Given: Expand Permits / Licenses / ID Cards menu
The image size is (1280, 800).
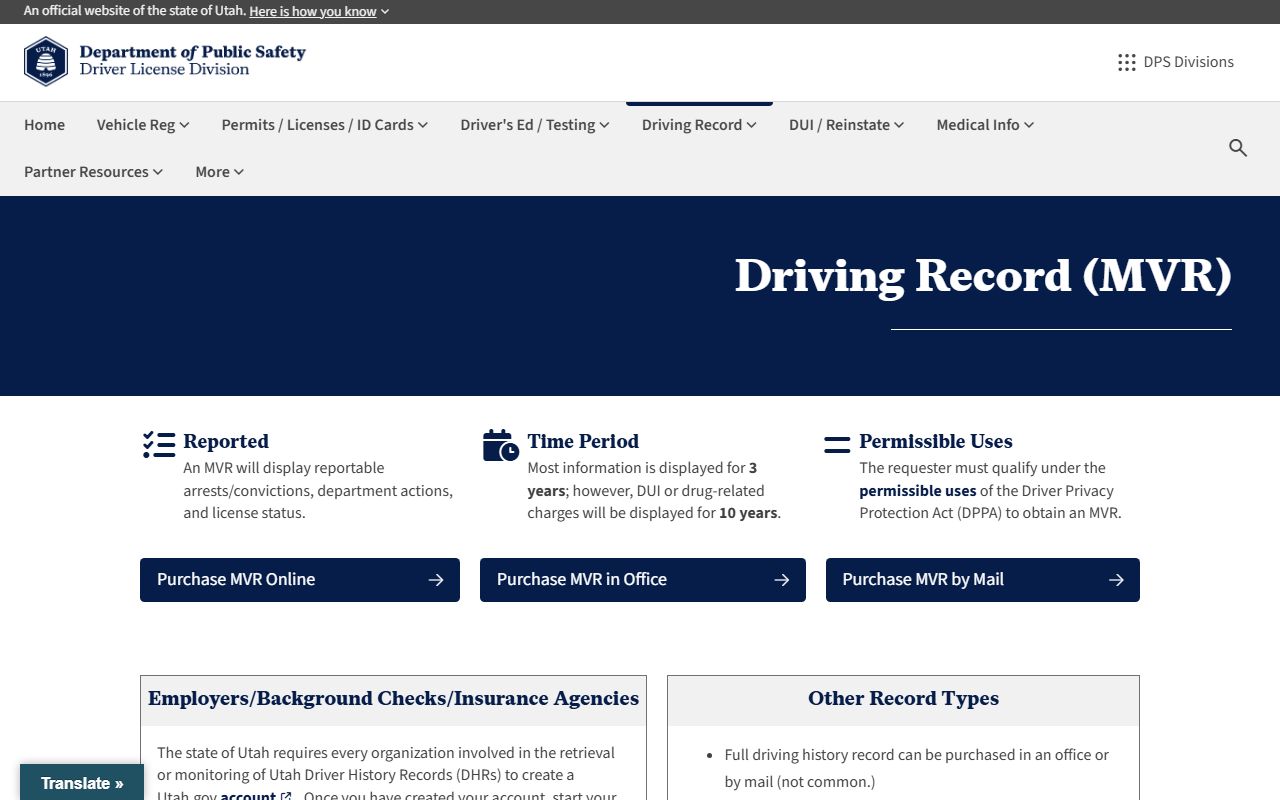Looking at the screenshot, I should click(325, 125).
